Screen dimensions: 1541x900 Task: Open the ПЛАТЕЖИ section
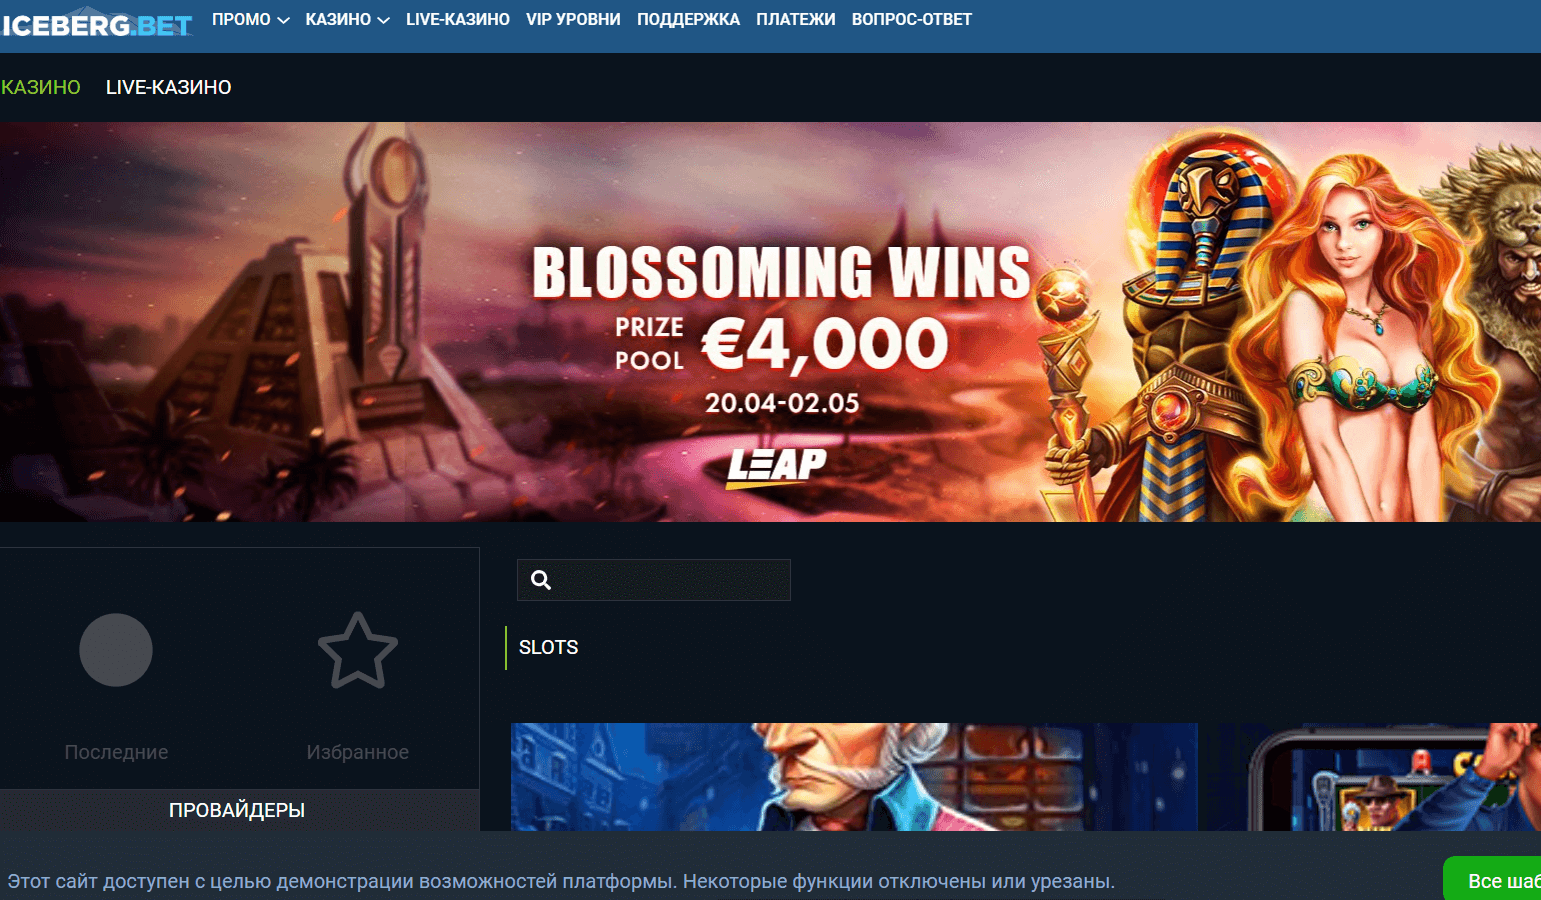tap(796, 19)
